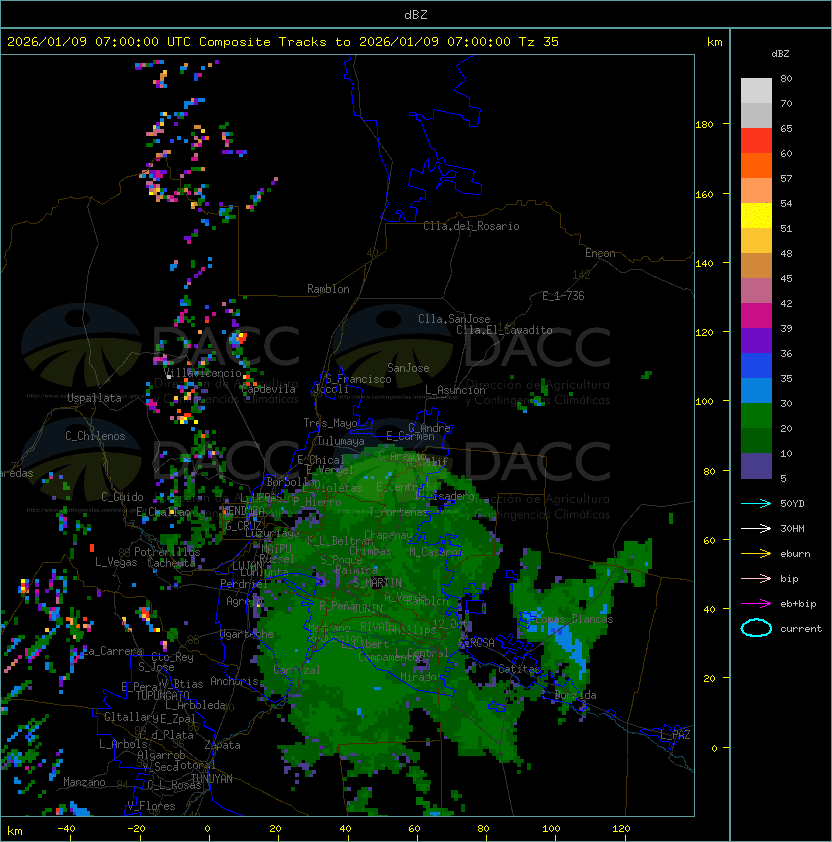Click the 'Capdevila' map label
Screen dimensions: 832x842
click(269, 389)
